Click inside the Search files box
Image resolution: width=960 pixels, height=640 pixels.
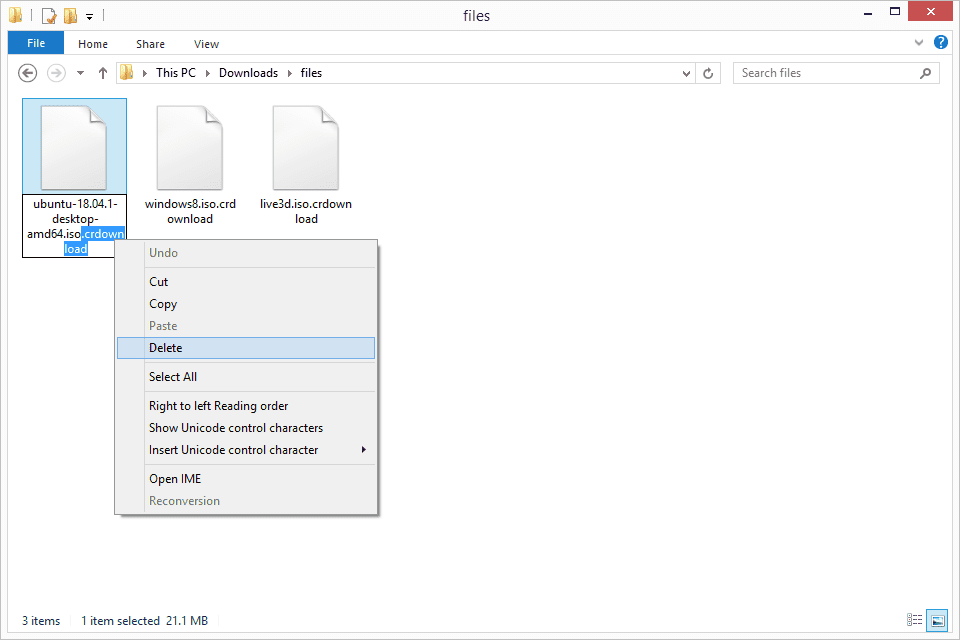pyautogui.click(x=830, y=72)
